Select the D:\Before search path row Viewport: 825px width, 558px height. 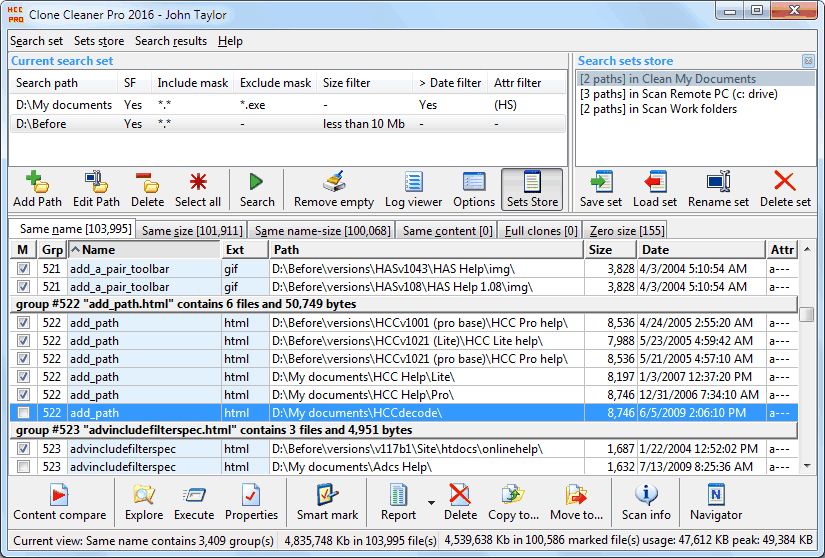[288, 124]
